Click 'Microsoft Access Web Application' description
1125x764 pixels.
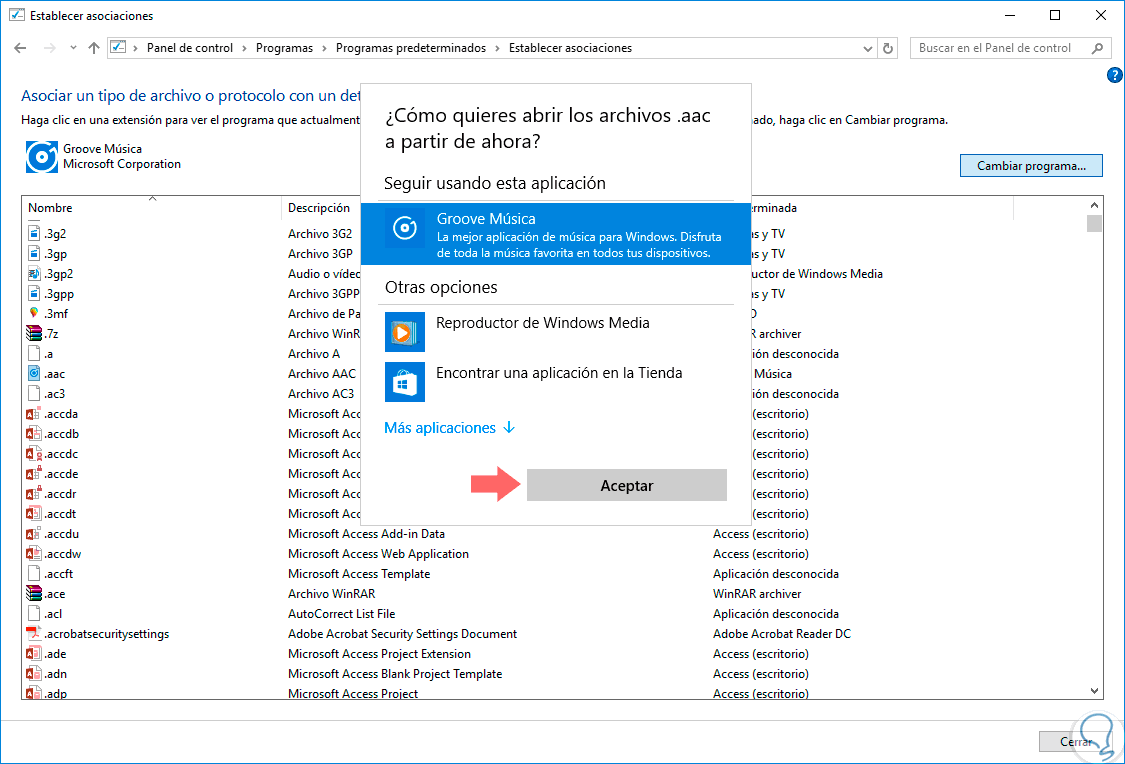[378, 554]
